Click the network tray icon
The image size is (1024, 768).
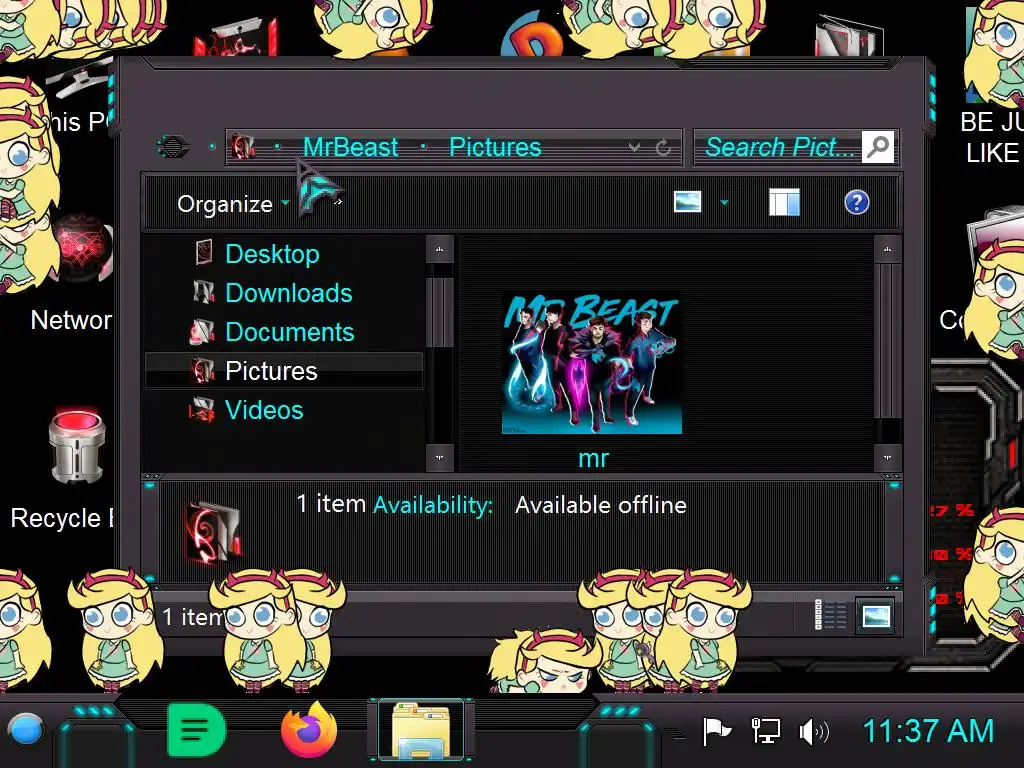765,731
